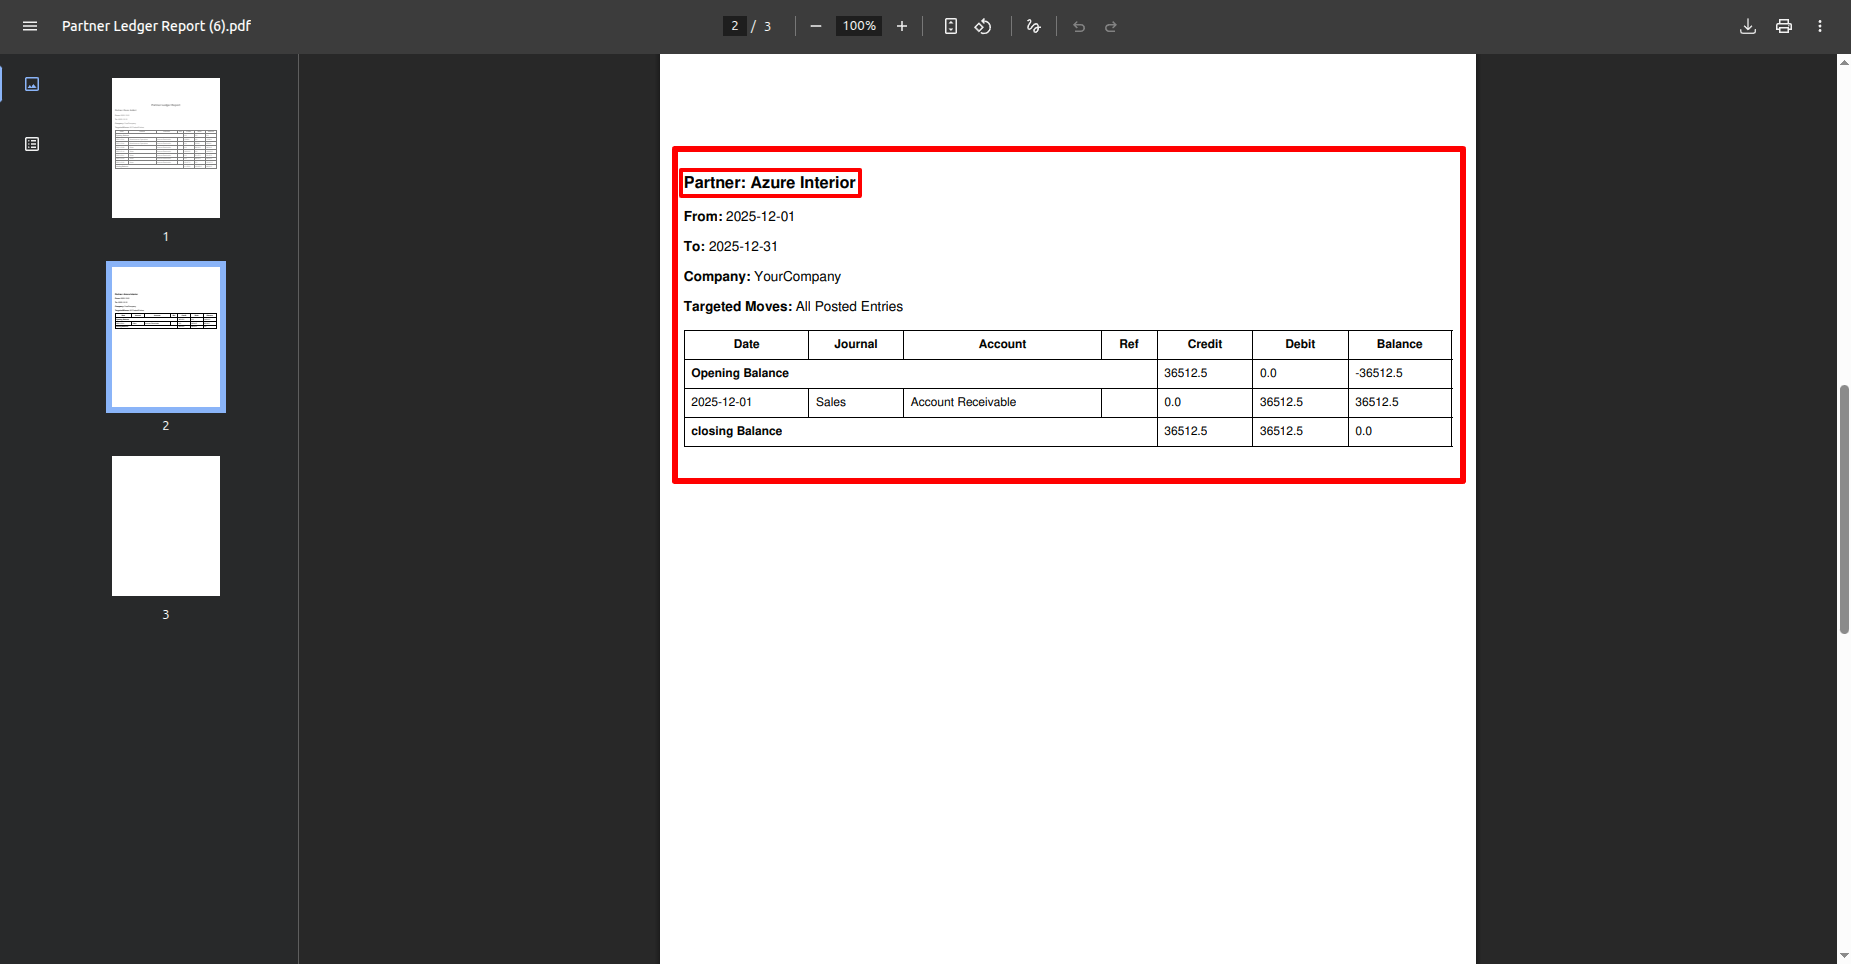The image size is (1851, 964).
Task: Download the Partner Ledger Report PDF
Action: 1748,26
